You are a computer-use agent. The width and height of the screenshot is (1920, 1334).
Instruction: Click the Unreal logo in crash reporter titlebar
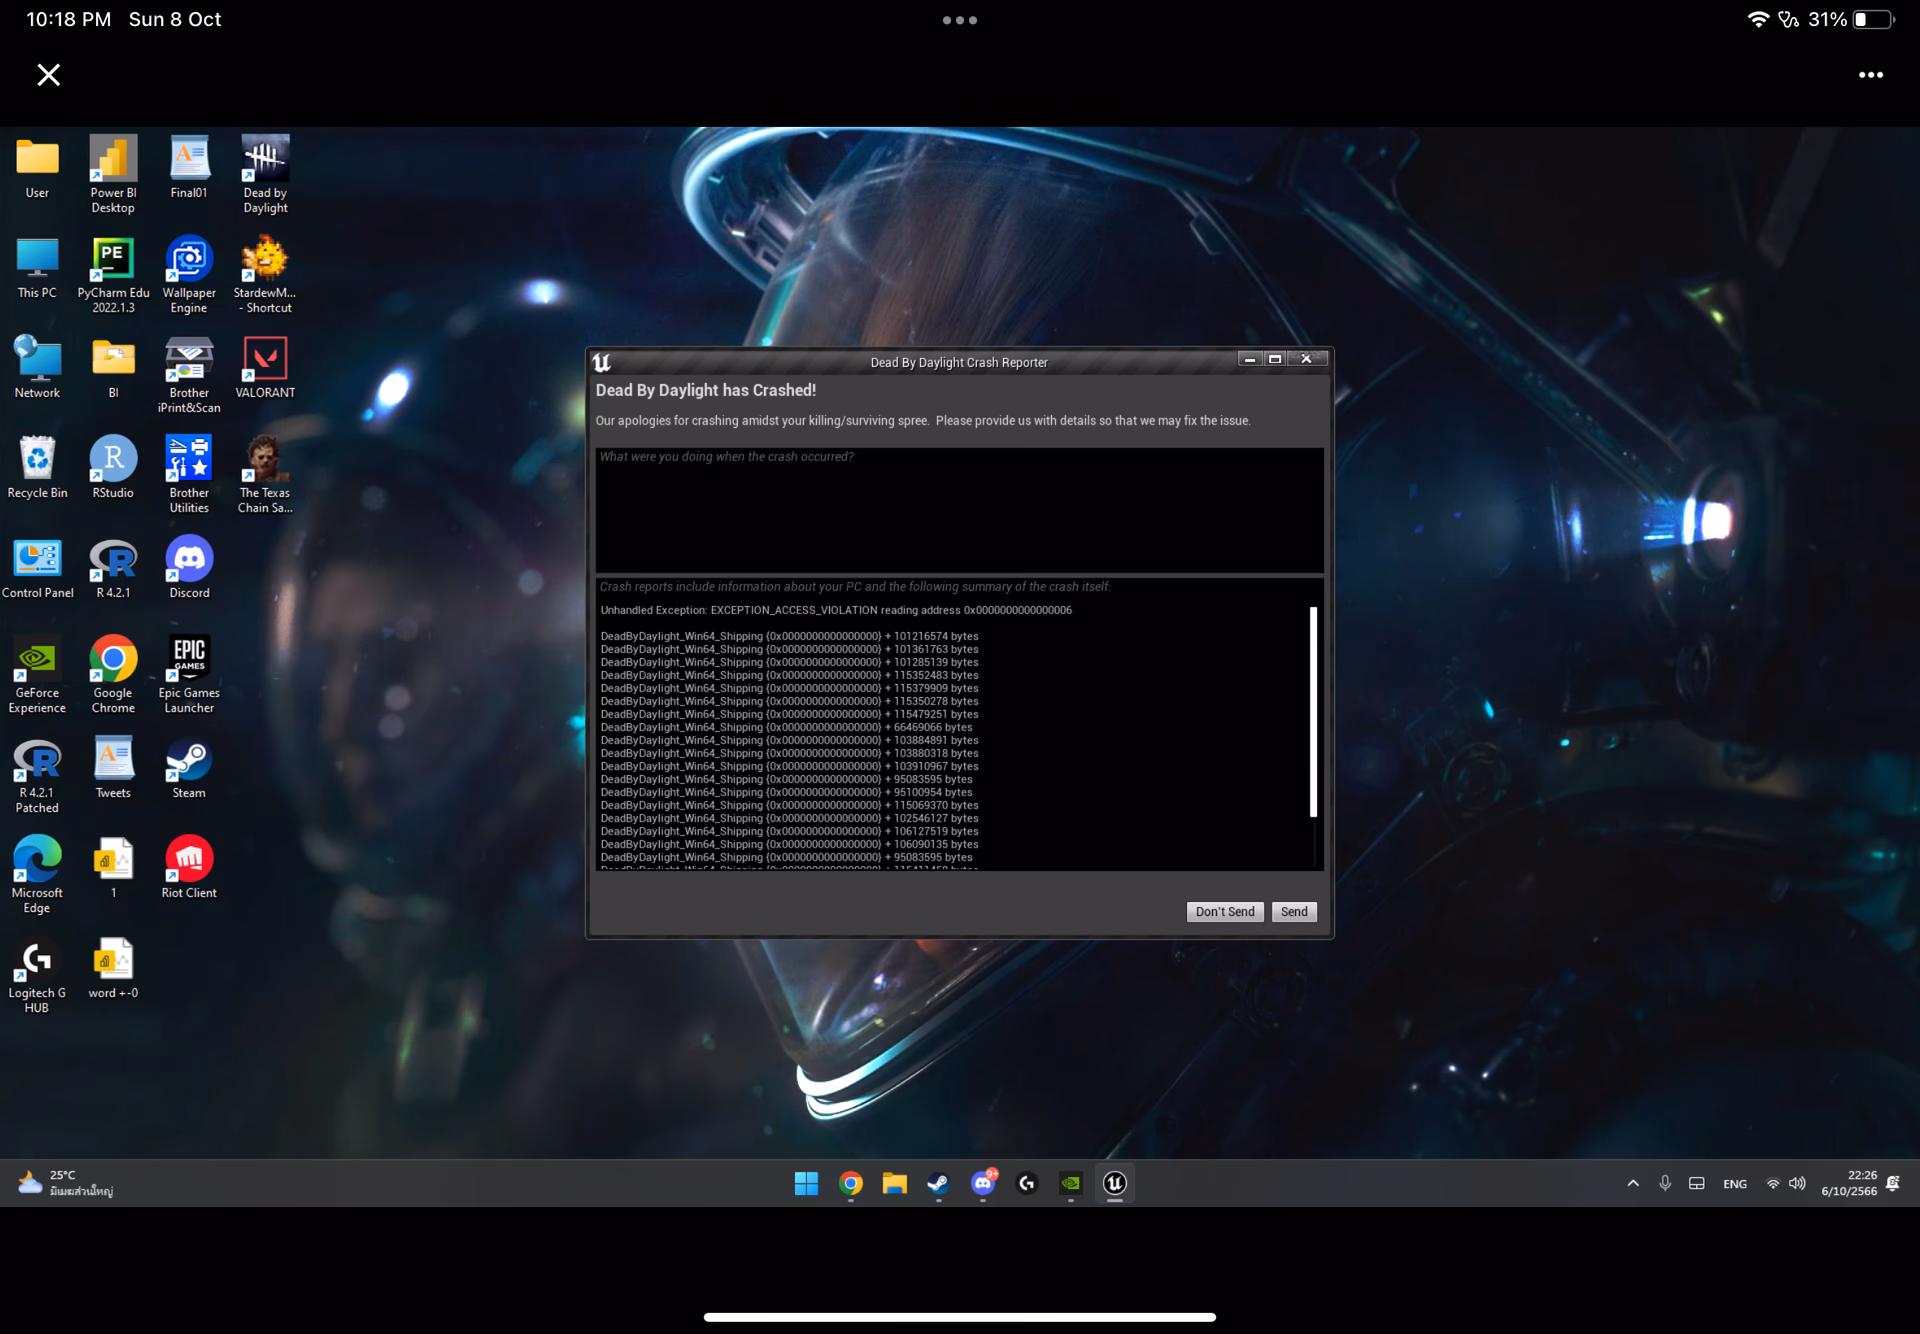tap(601, 362)
